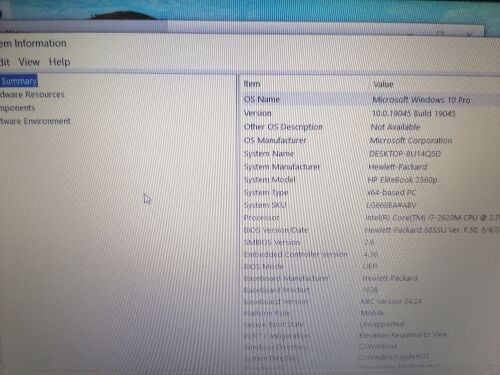Screen dimensions: 500x375
Task: Select the Summary tree node
Action: click(18, 81)
